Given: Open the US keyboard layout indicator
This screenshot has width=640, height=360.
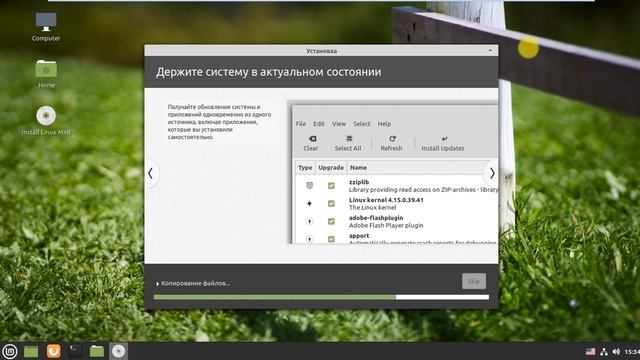Looking at the screenshot, I should pos(590,351).
